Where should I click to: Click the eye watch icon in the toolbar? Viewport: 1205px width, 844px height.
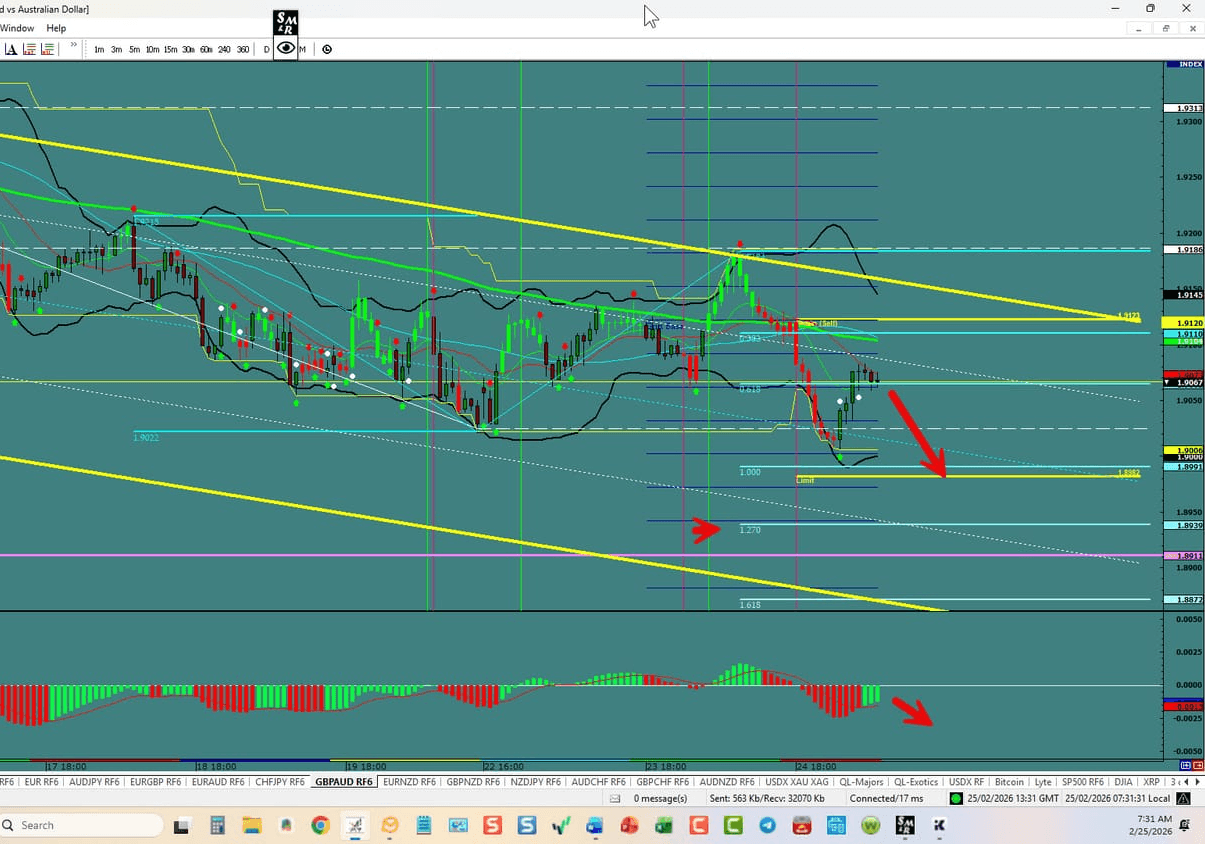pos(285,49)
